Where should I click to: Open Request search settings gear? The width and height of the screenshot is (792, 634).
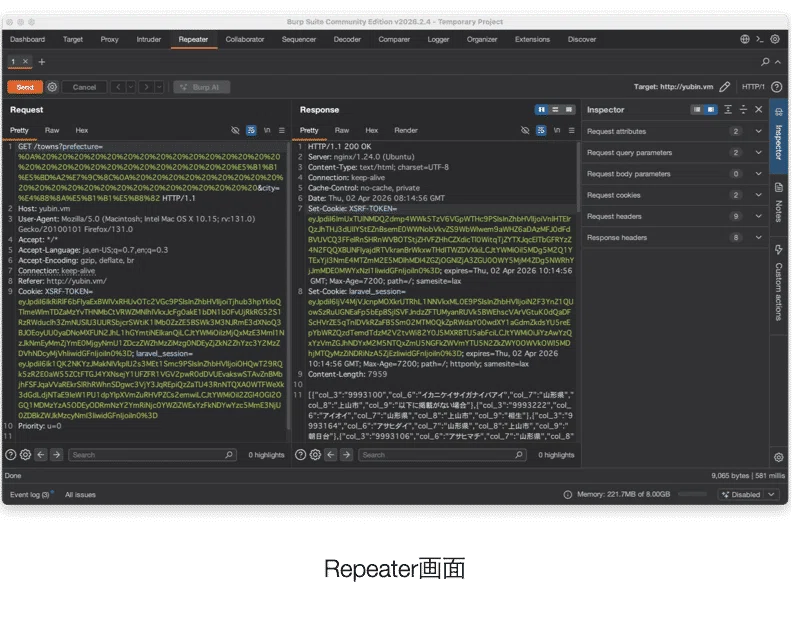pos(25,455)
